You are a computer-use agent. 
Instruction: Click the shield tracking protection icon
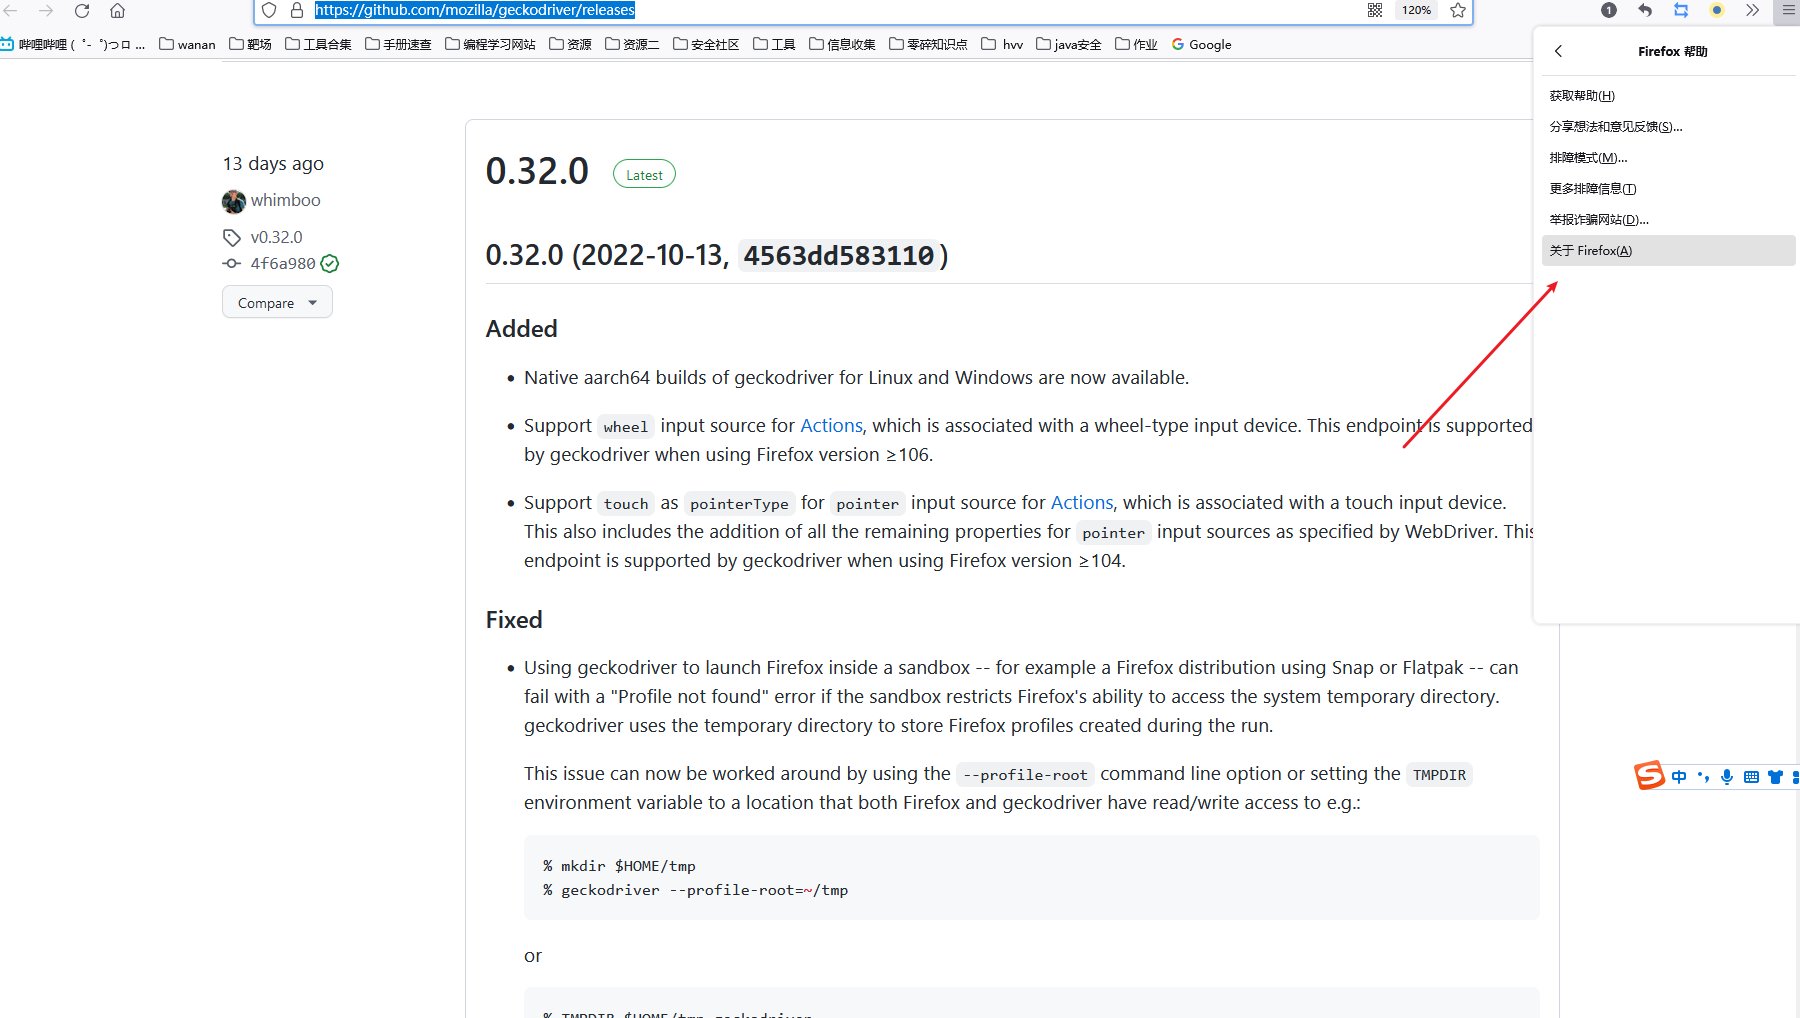click(268, 10)
